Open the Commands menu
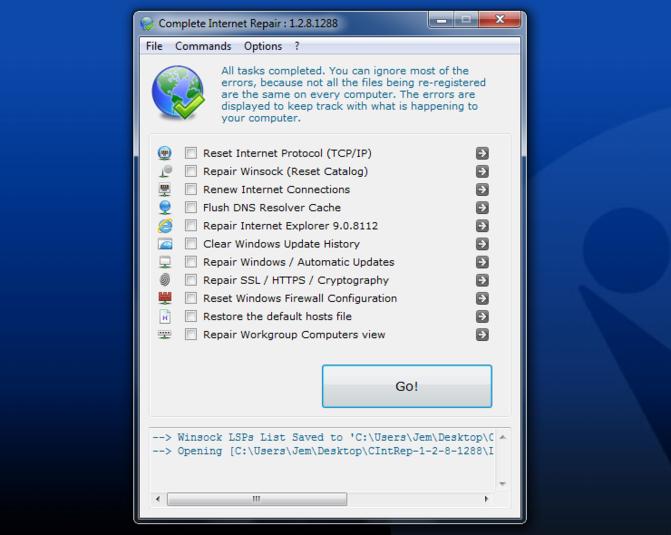This screenshot has height=535, width=671. click(x=203, y=46)
